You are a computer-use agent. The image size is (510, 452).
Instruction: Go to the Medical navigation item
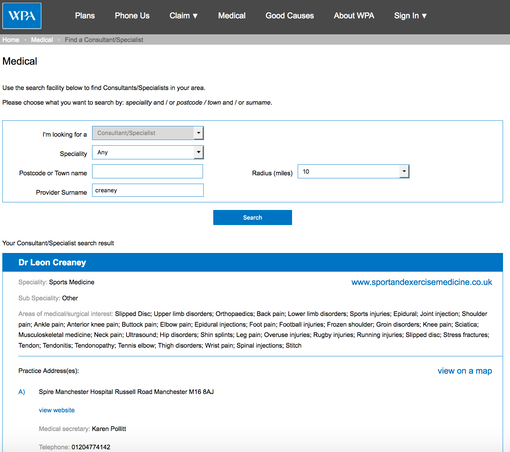(x=232, y=16)
